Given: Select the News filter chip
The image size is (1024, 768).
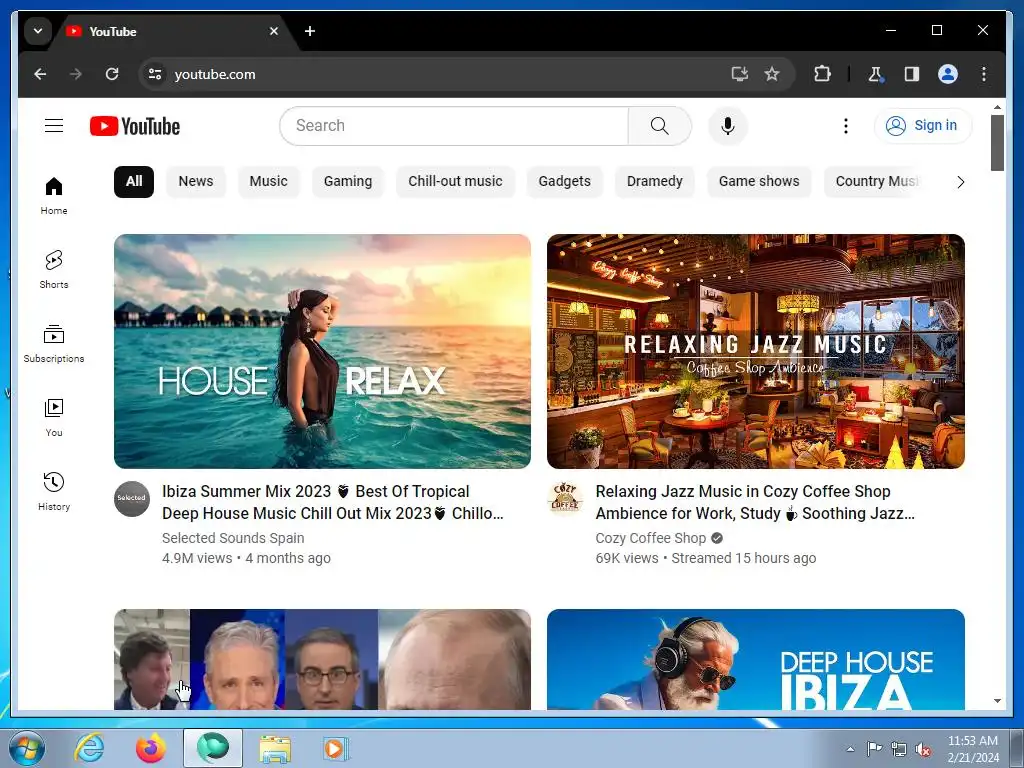Looking at the screenshot, I should (x=196, y=182).
